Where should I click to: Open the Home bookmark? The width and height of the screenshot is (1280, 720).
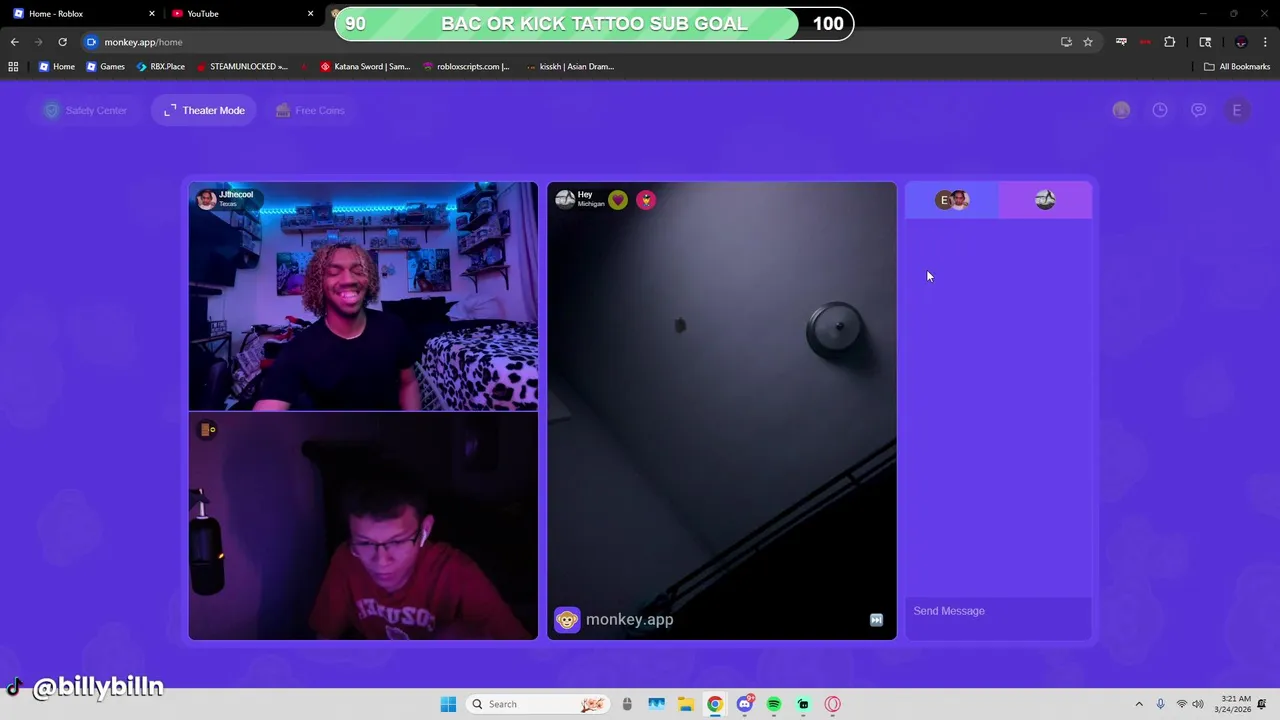tap(57, 67)
